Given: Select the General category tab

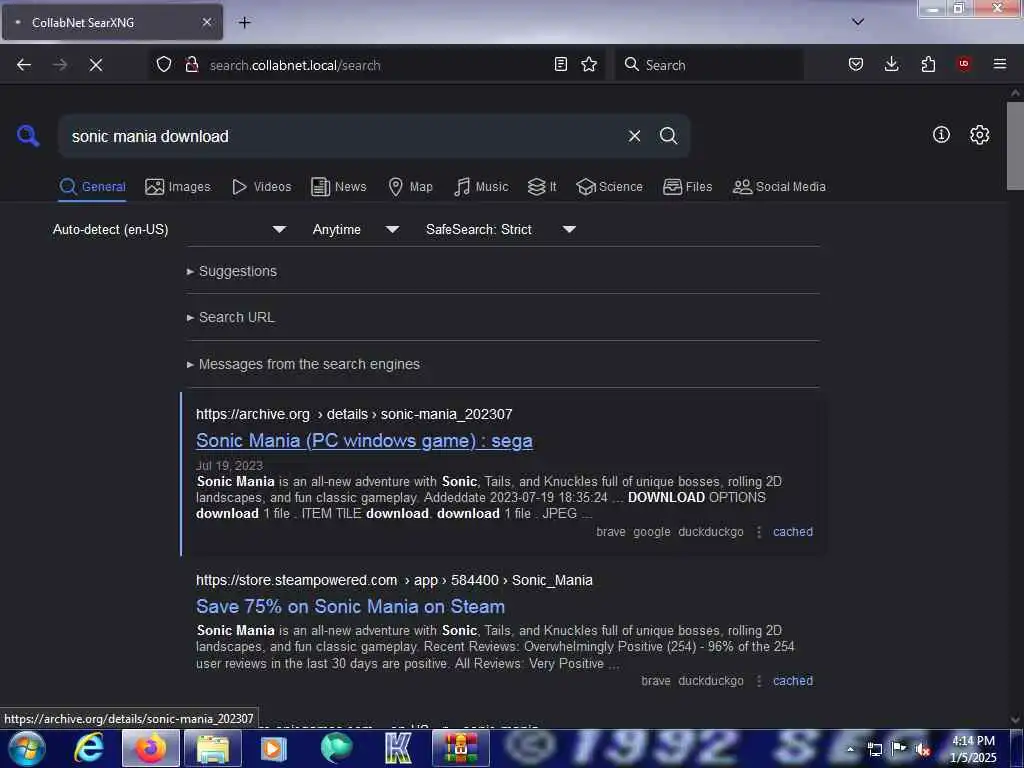Looking at the screenshot, I should [92, 187].
